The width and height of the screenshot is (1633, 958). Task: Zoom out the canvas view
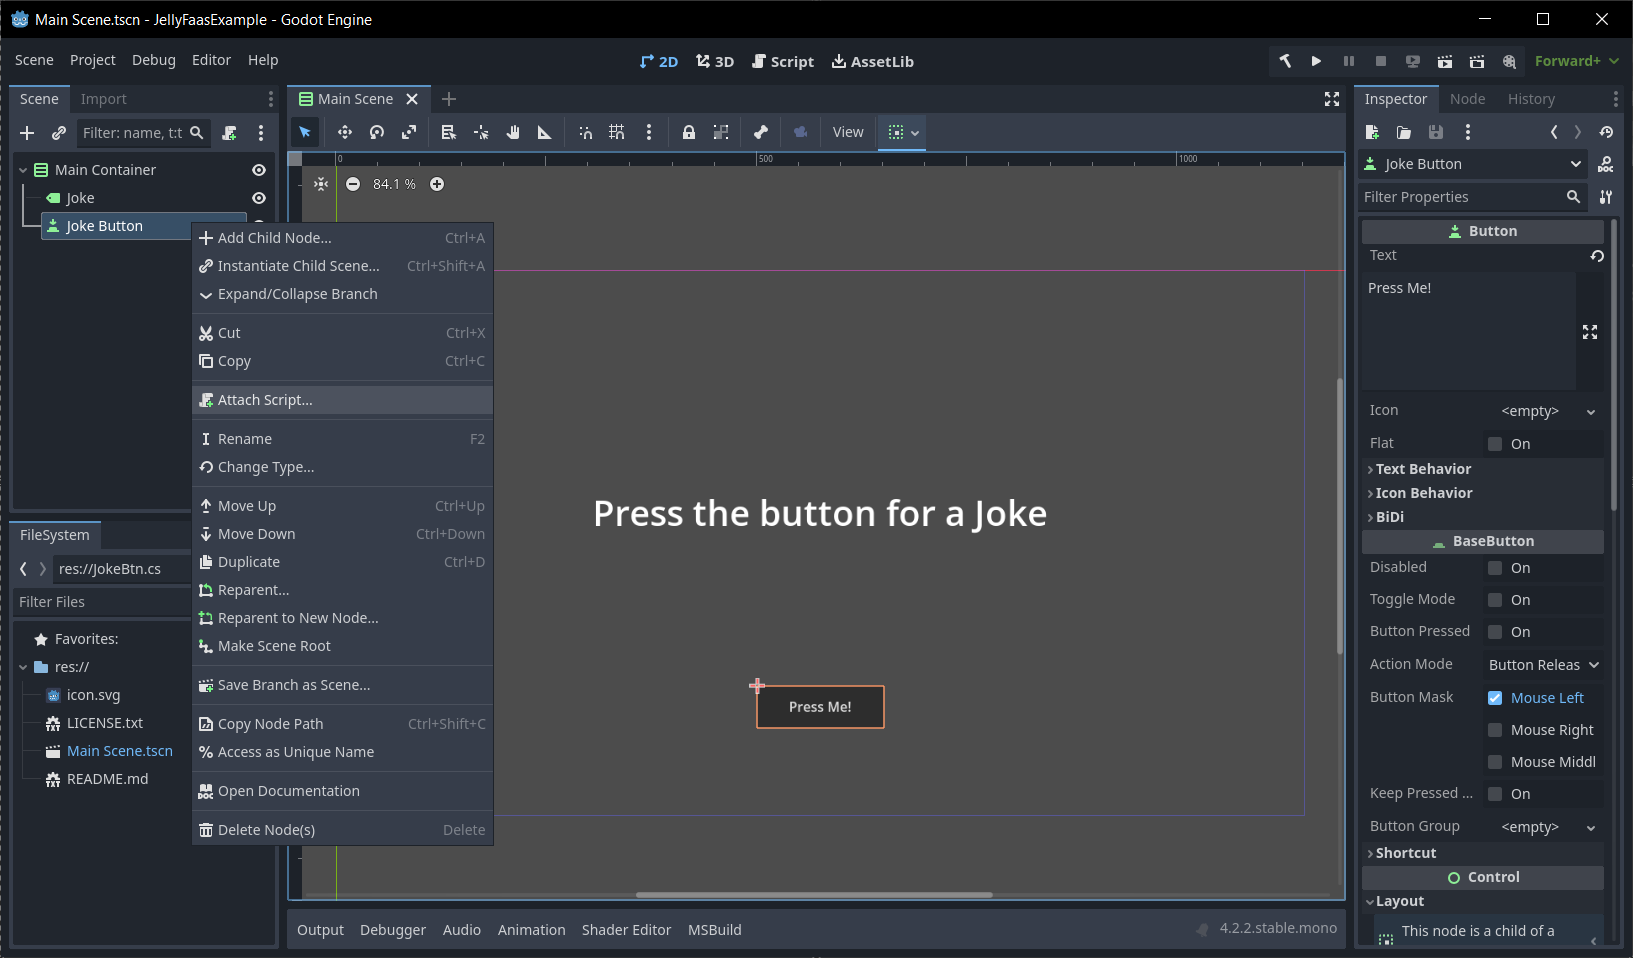tap(353, 184)
